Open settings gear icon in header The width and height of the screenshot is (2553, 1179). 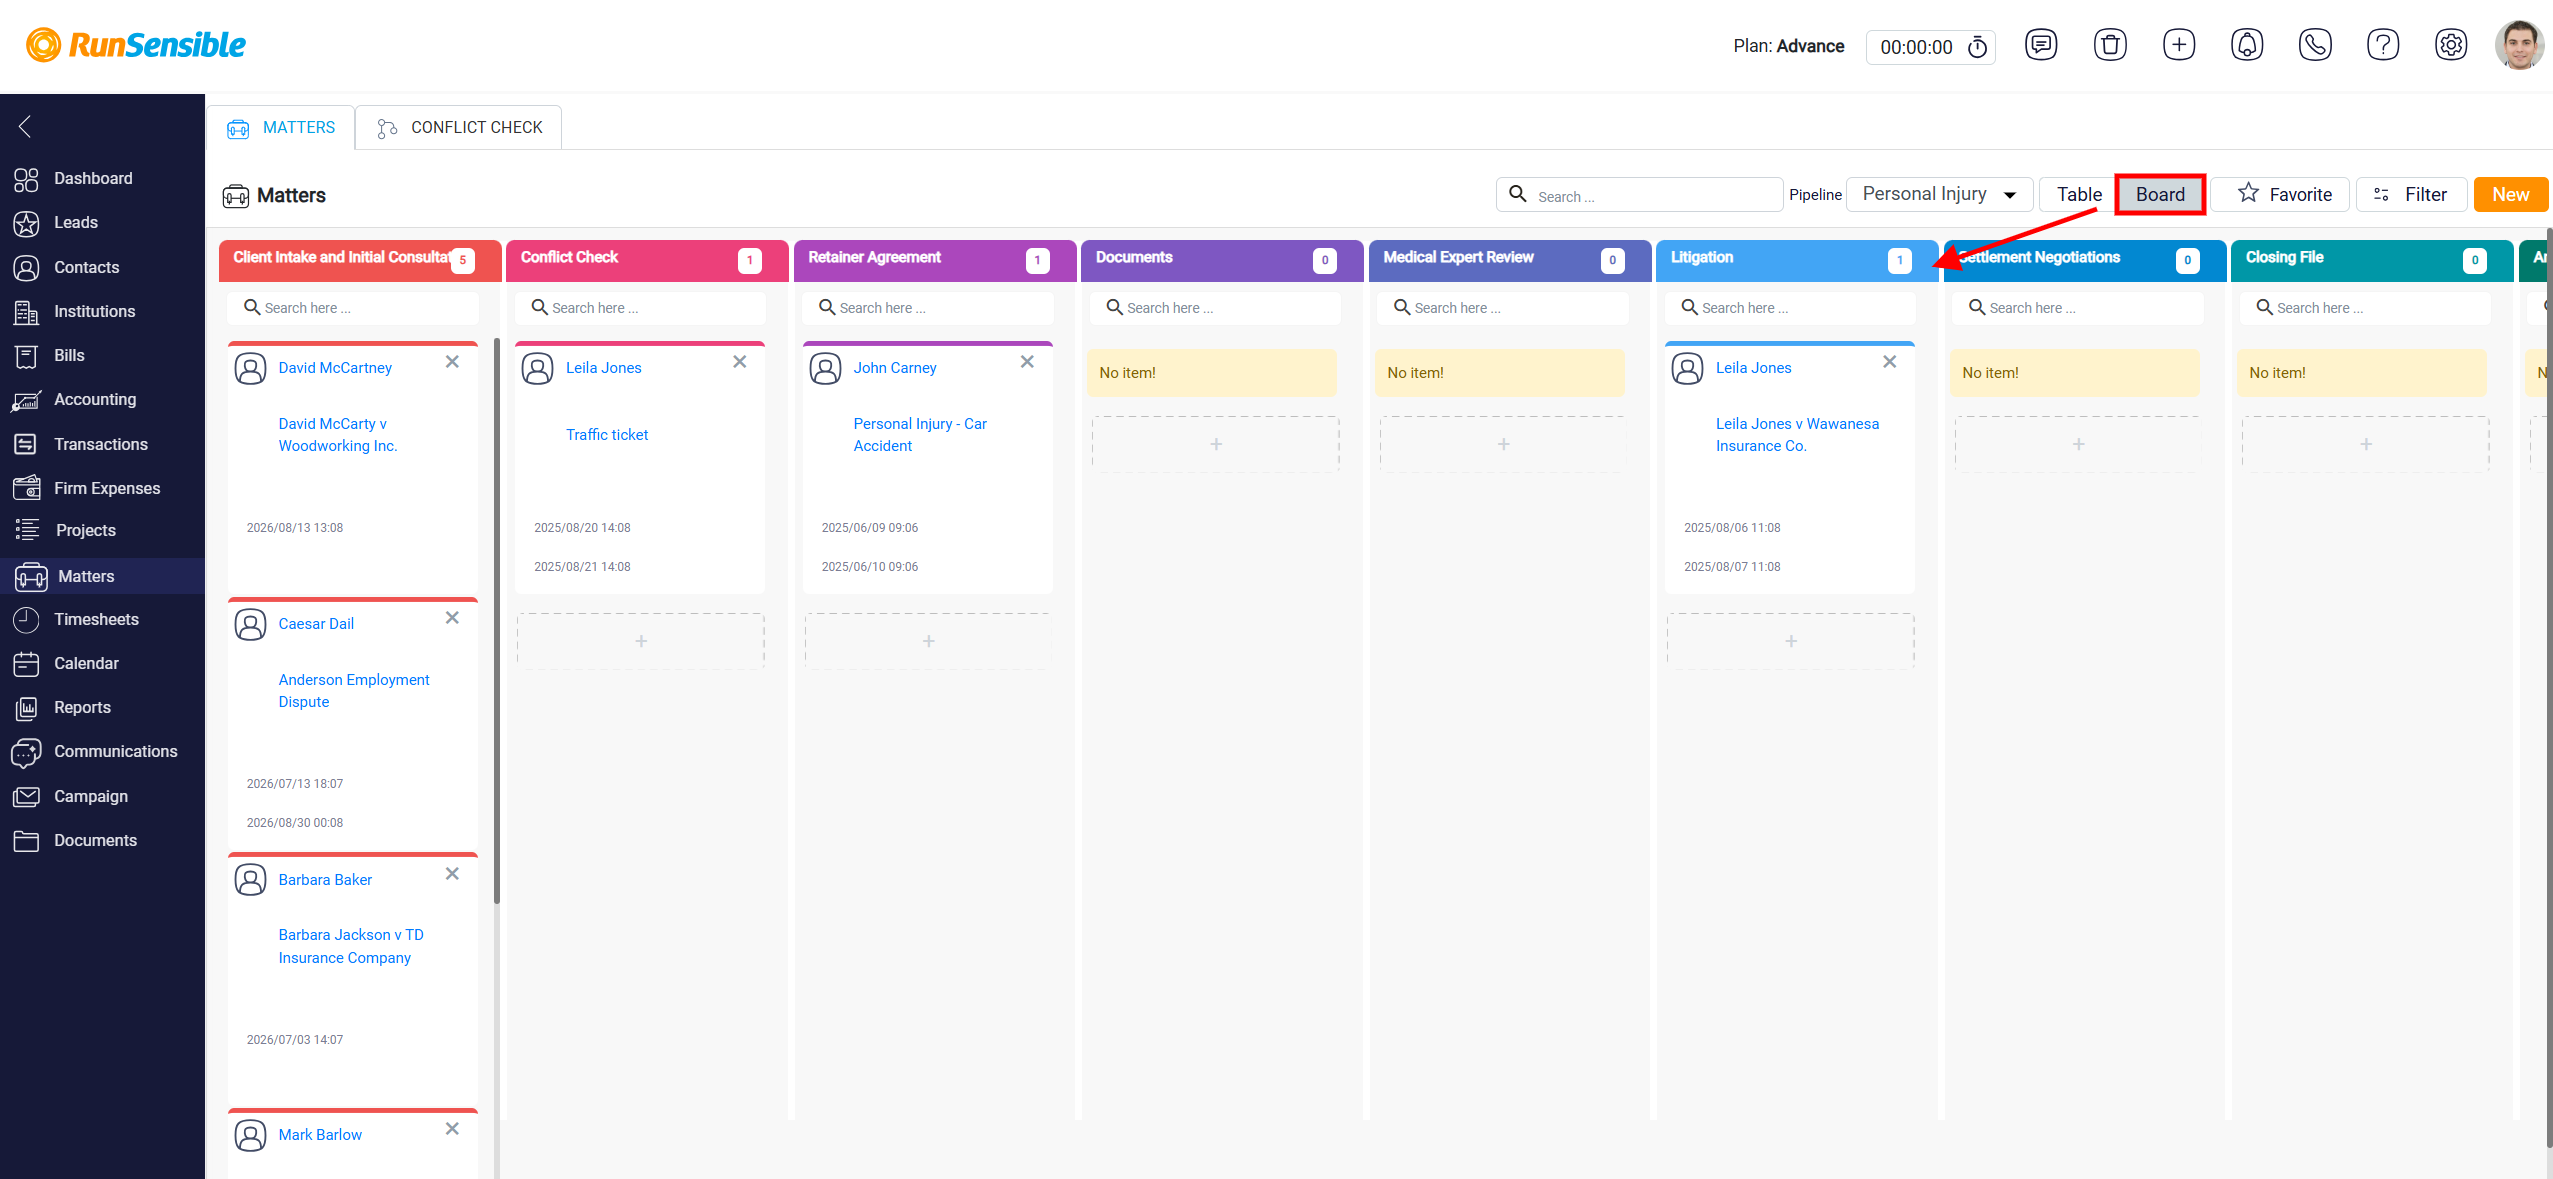2451,45
